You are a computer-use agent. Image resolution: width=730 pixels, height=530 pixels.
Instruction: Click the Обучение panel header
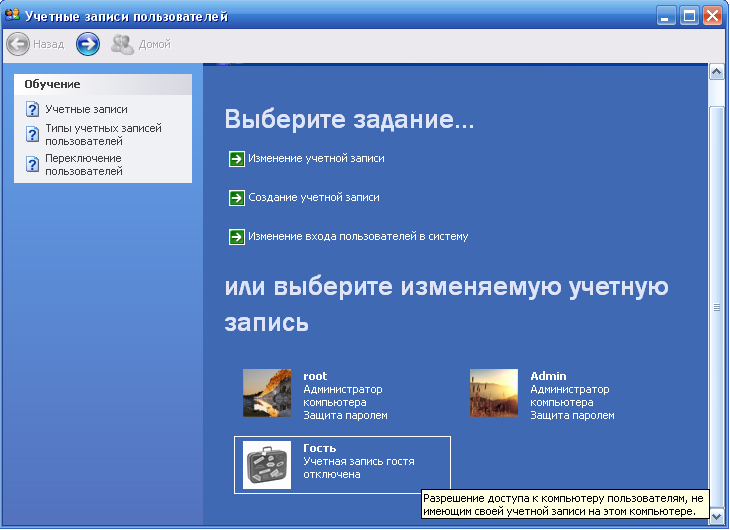103,84
